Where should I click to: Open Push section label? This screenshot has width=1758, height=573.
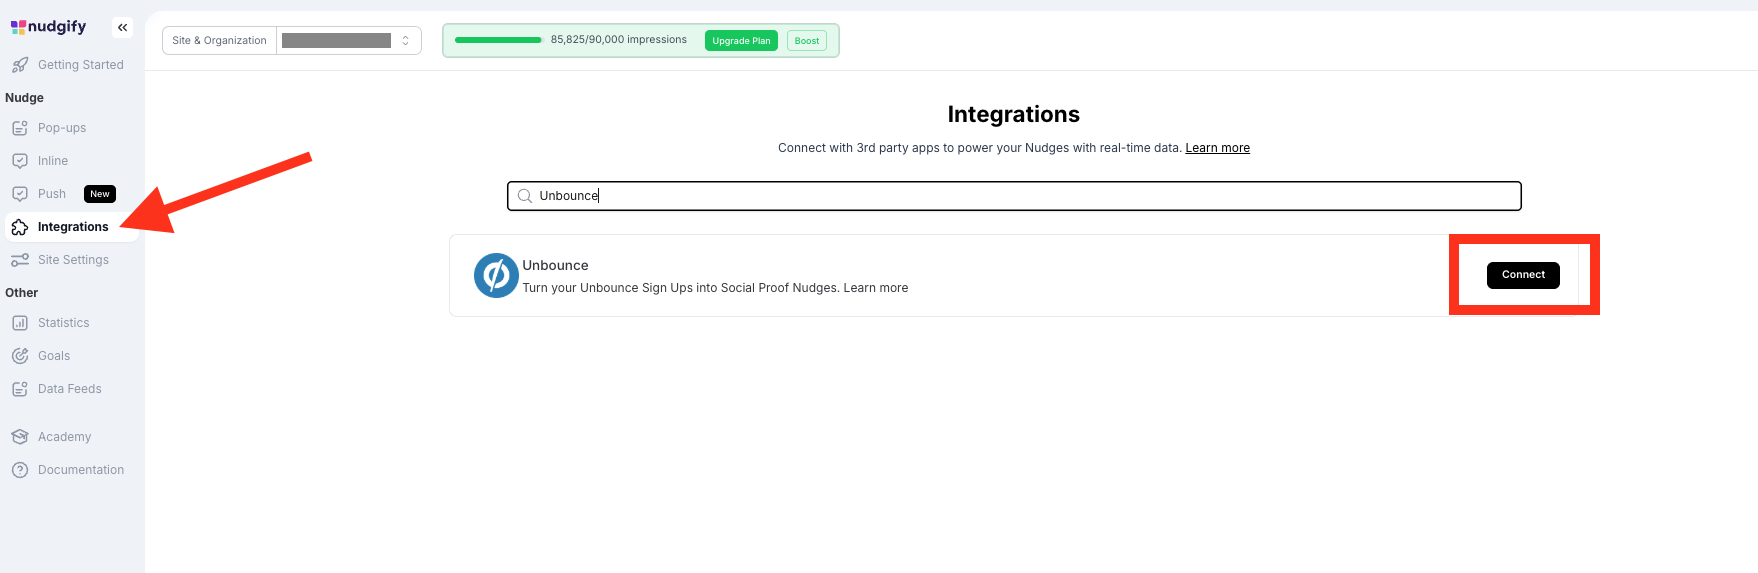(52, 194)
